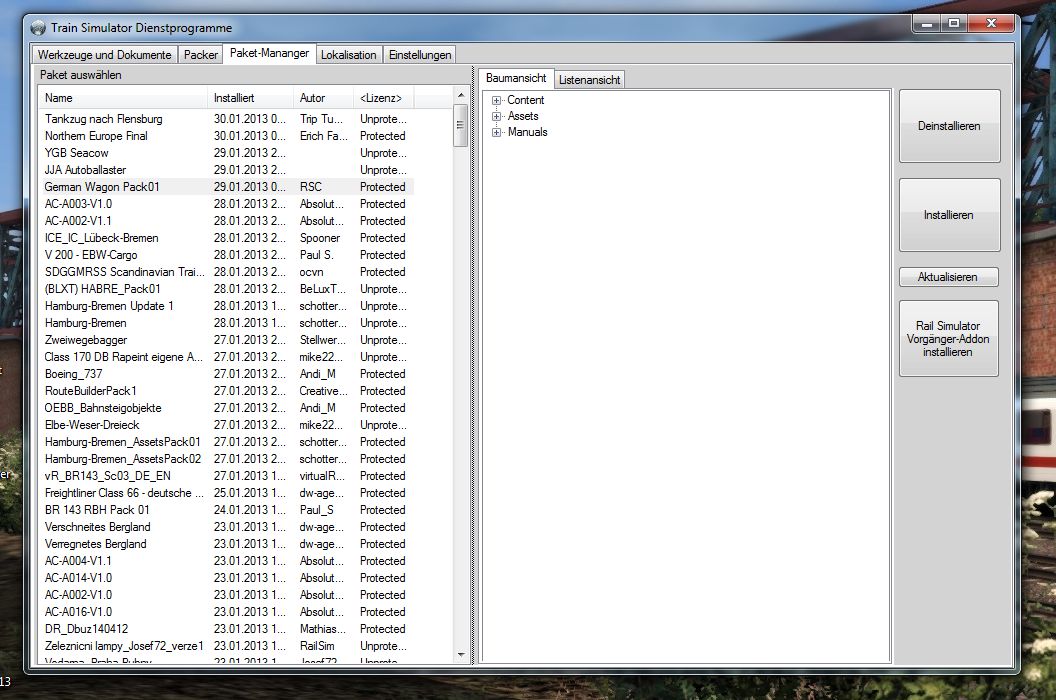This screenshot has width=1056, height=700.
Task: Sort by Lizenz column header
Action: click(x=383, y=98)
